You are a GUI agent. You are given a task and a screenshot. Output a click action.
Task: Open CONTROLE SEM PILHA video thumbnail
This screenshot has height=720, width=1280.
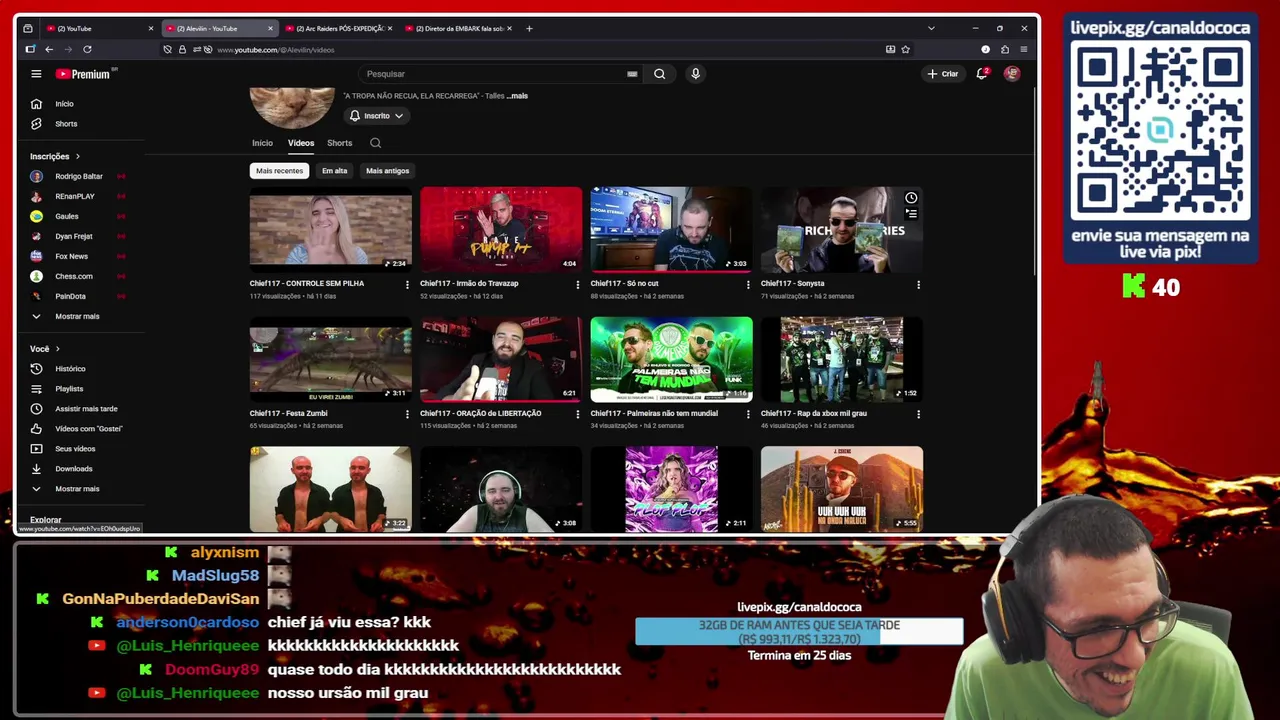pyautogui.click(x=331, y=229)
